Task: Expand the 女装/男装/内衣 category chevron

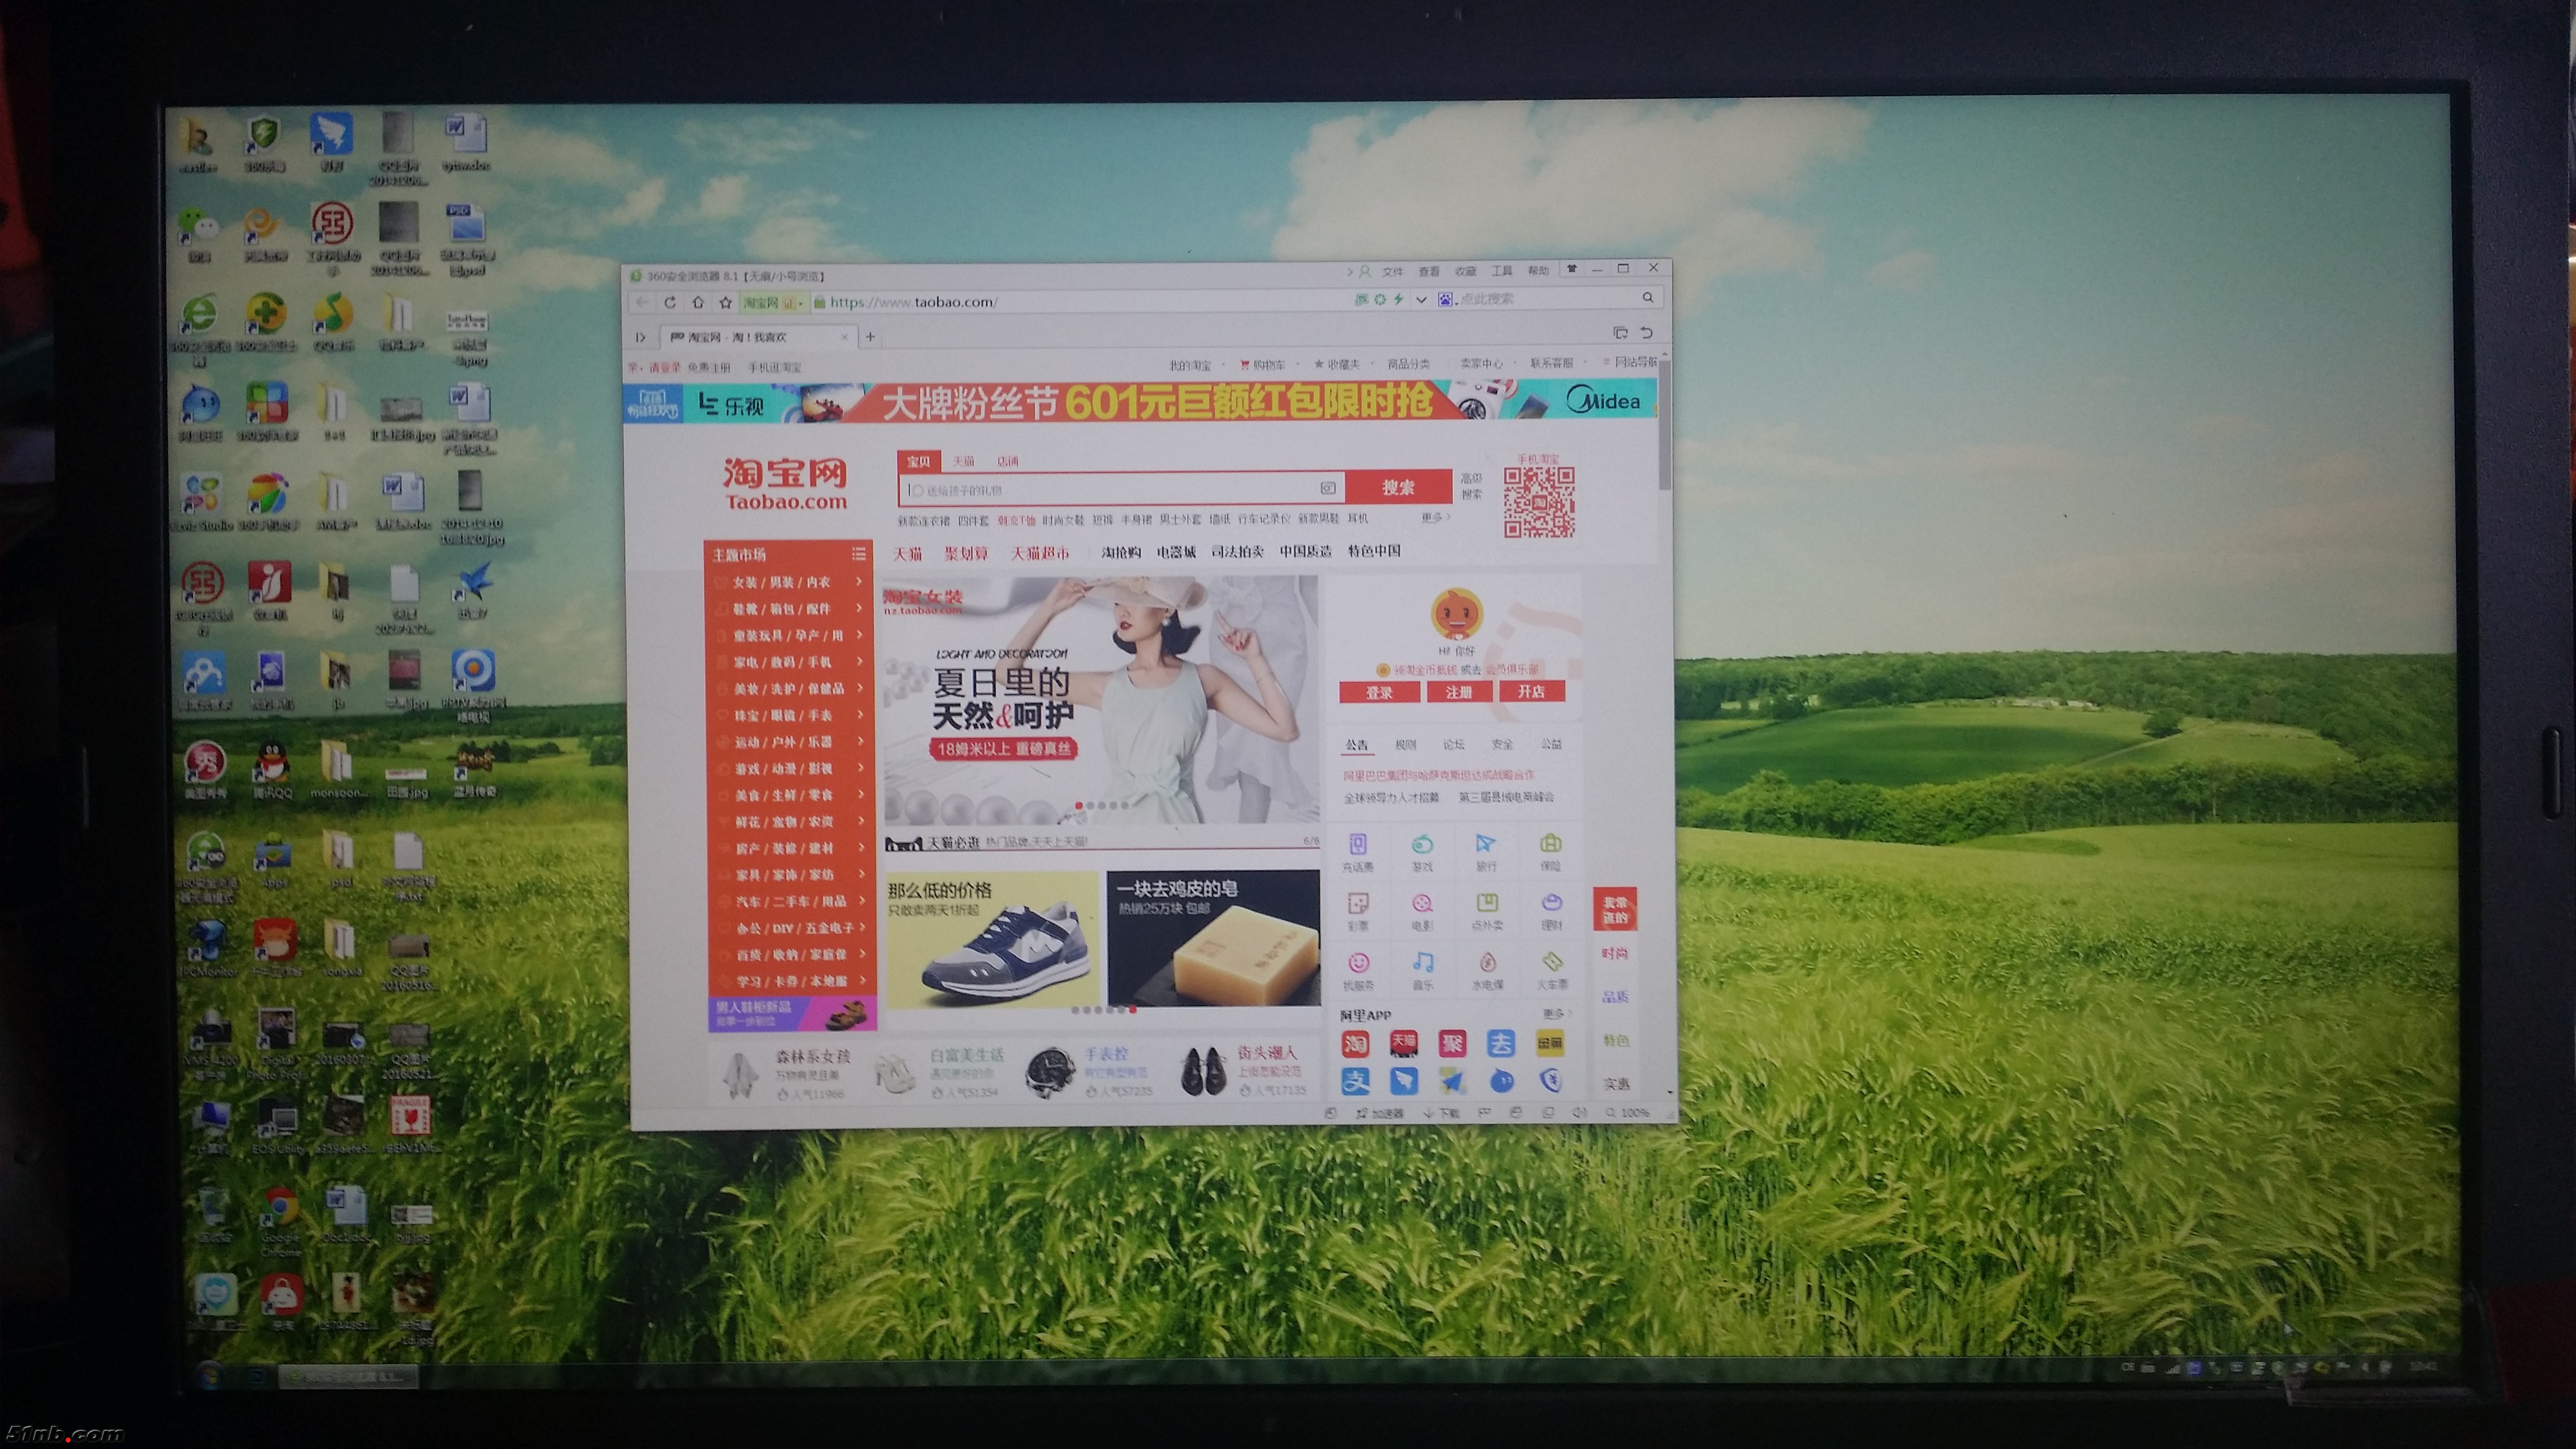Action: click(x=859, y=581)
